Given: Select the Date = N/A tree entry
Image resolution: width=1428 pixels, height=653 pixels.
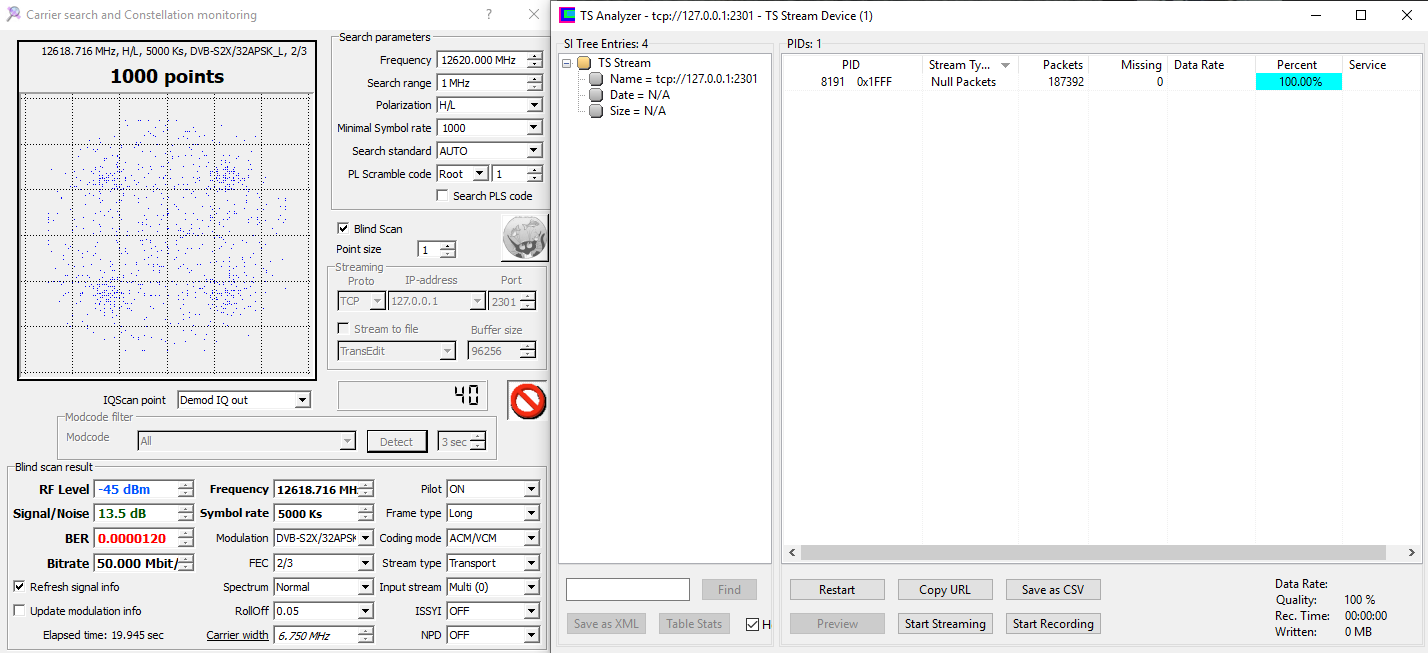Looking at the screenshot, I should (x=639, y=95).
